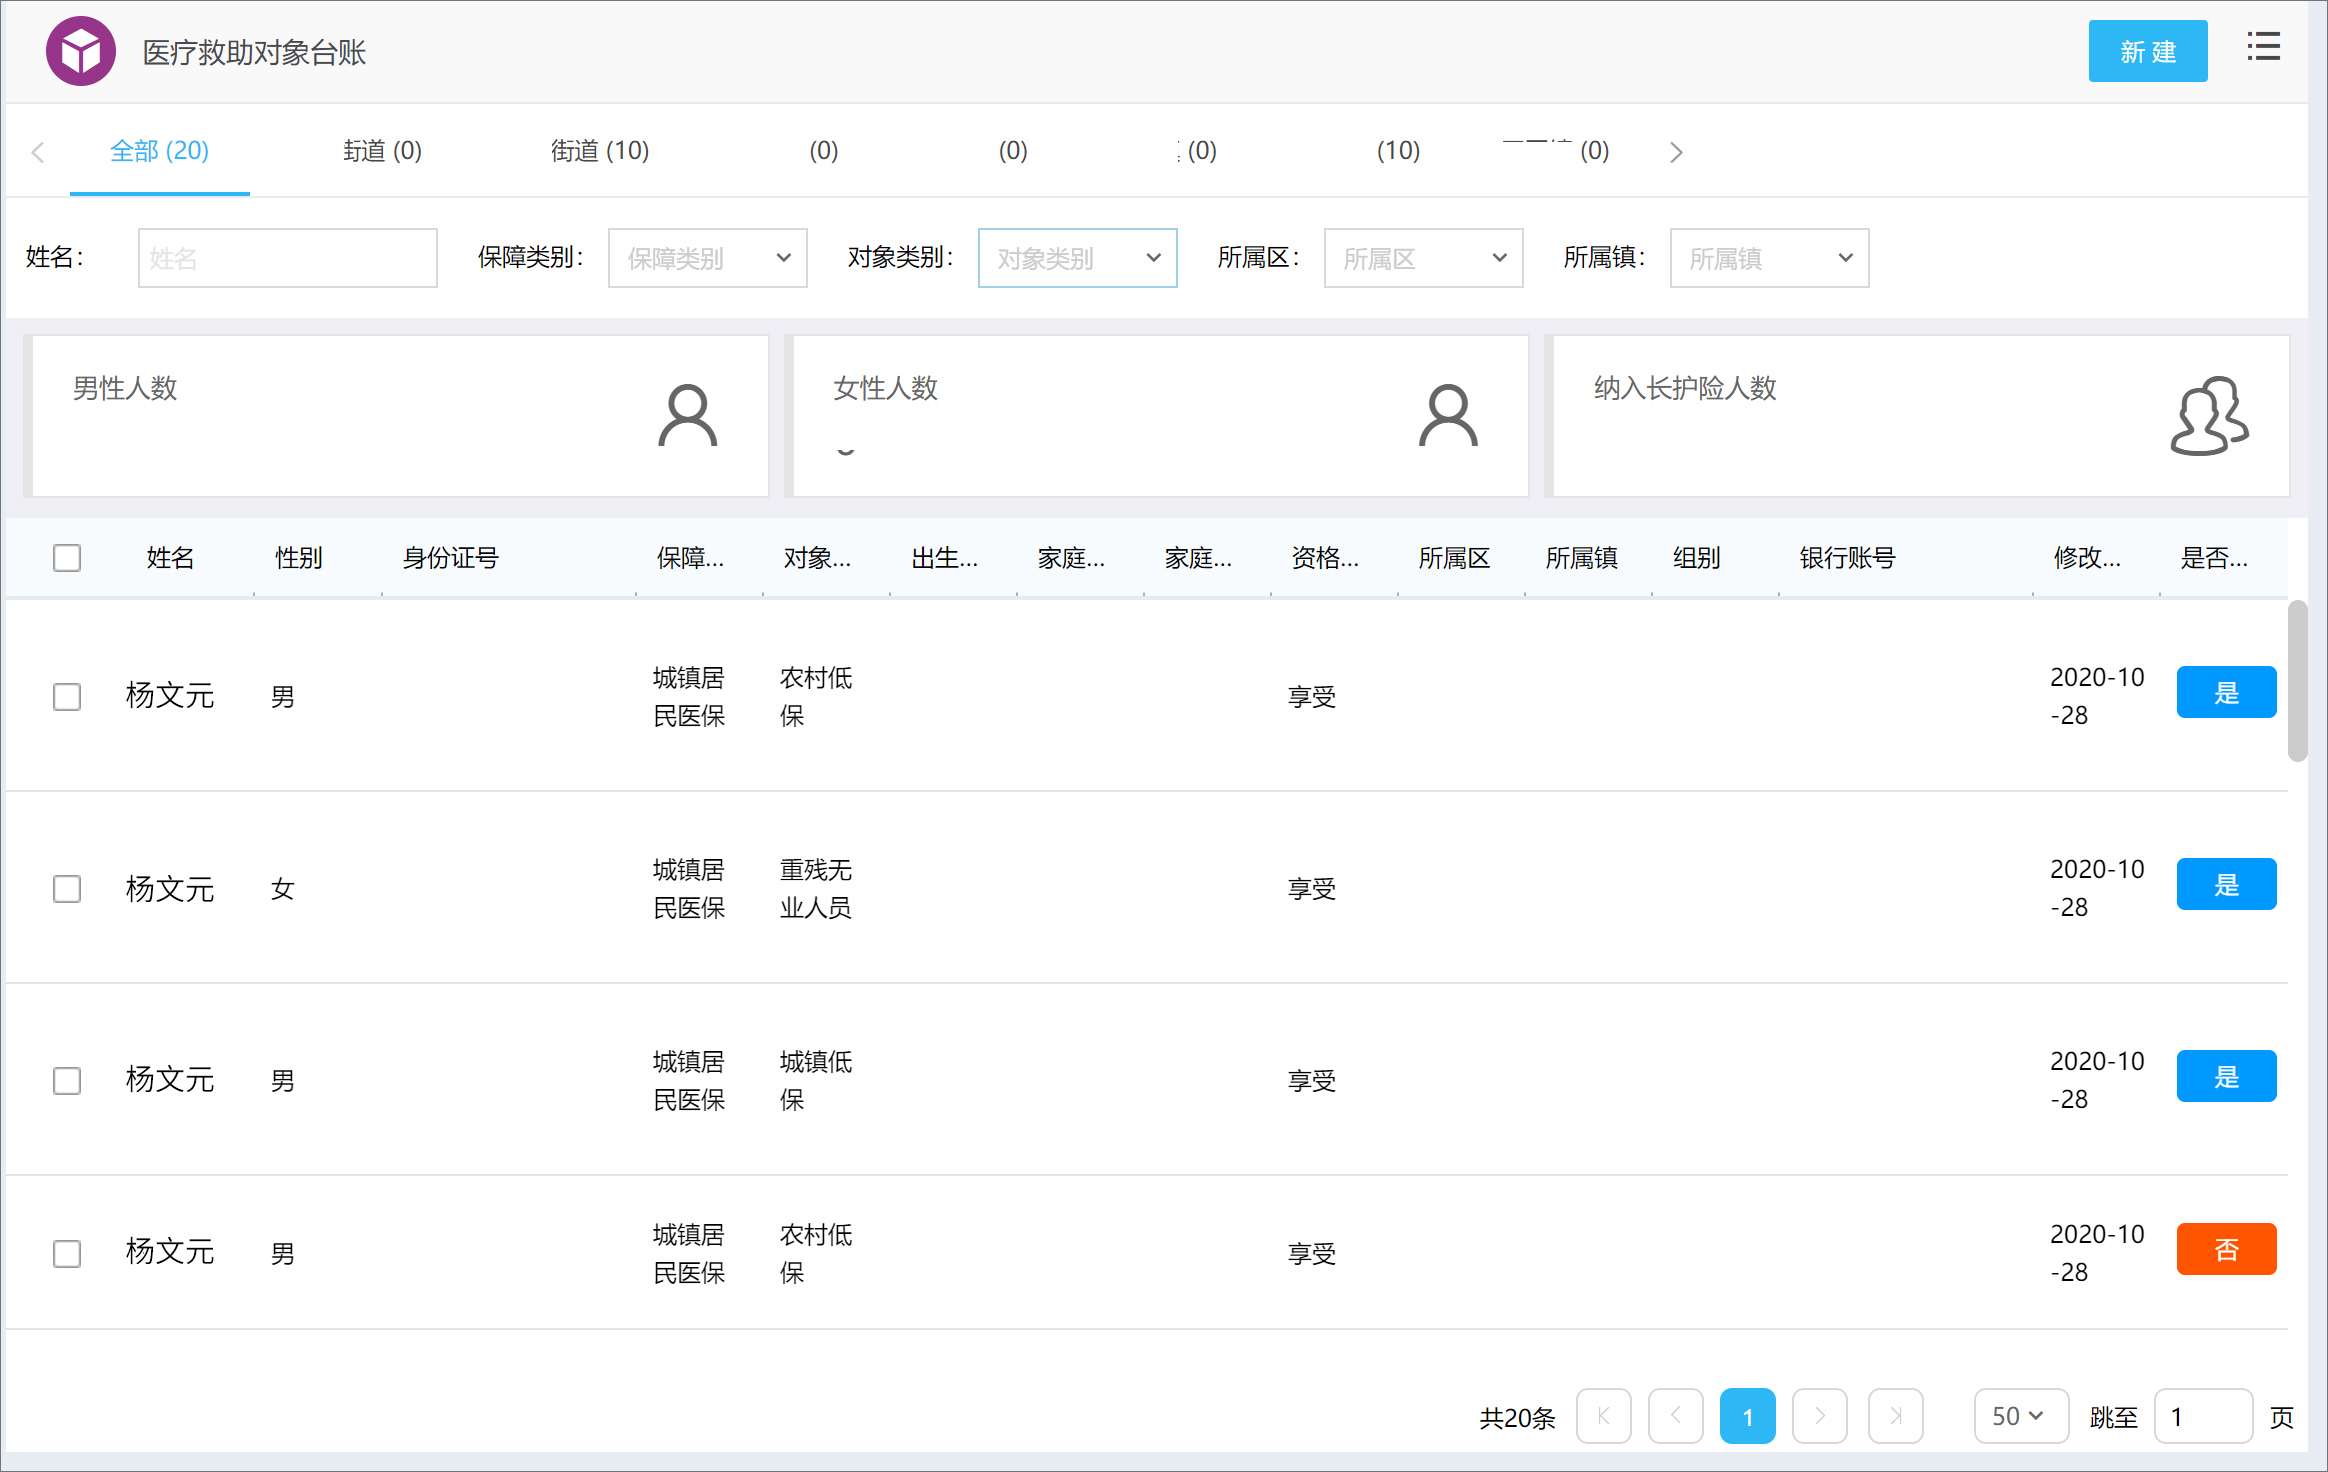The height and width of the screenshot is (1472, 2328).
Task: Click the 新建 button
Action: tap(2147, 51)
